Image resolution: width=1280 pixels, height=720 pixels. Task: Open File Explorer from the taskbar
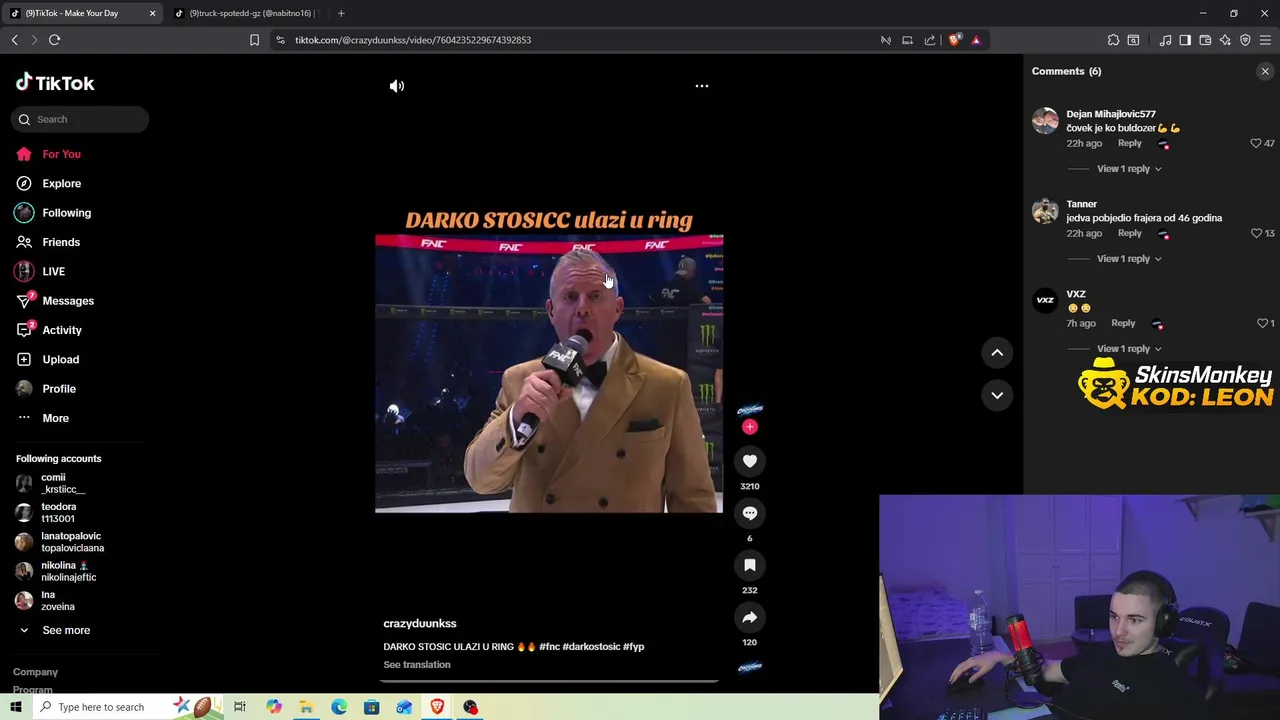tap(306, 707)
